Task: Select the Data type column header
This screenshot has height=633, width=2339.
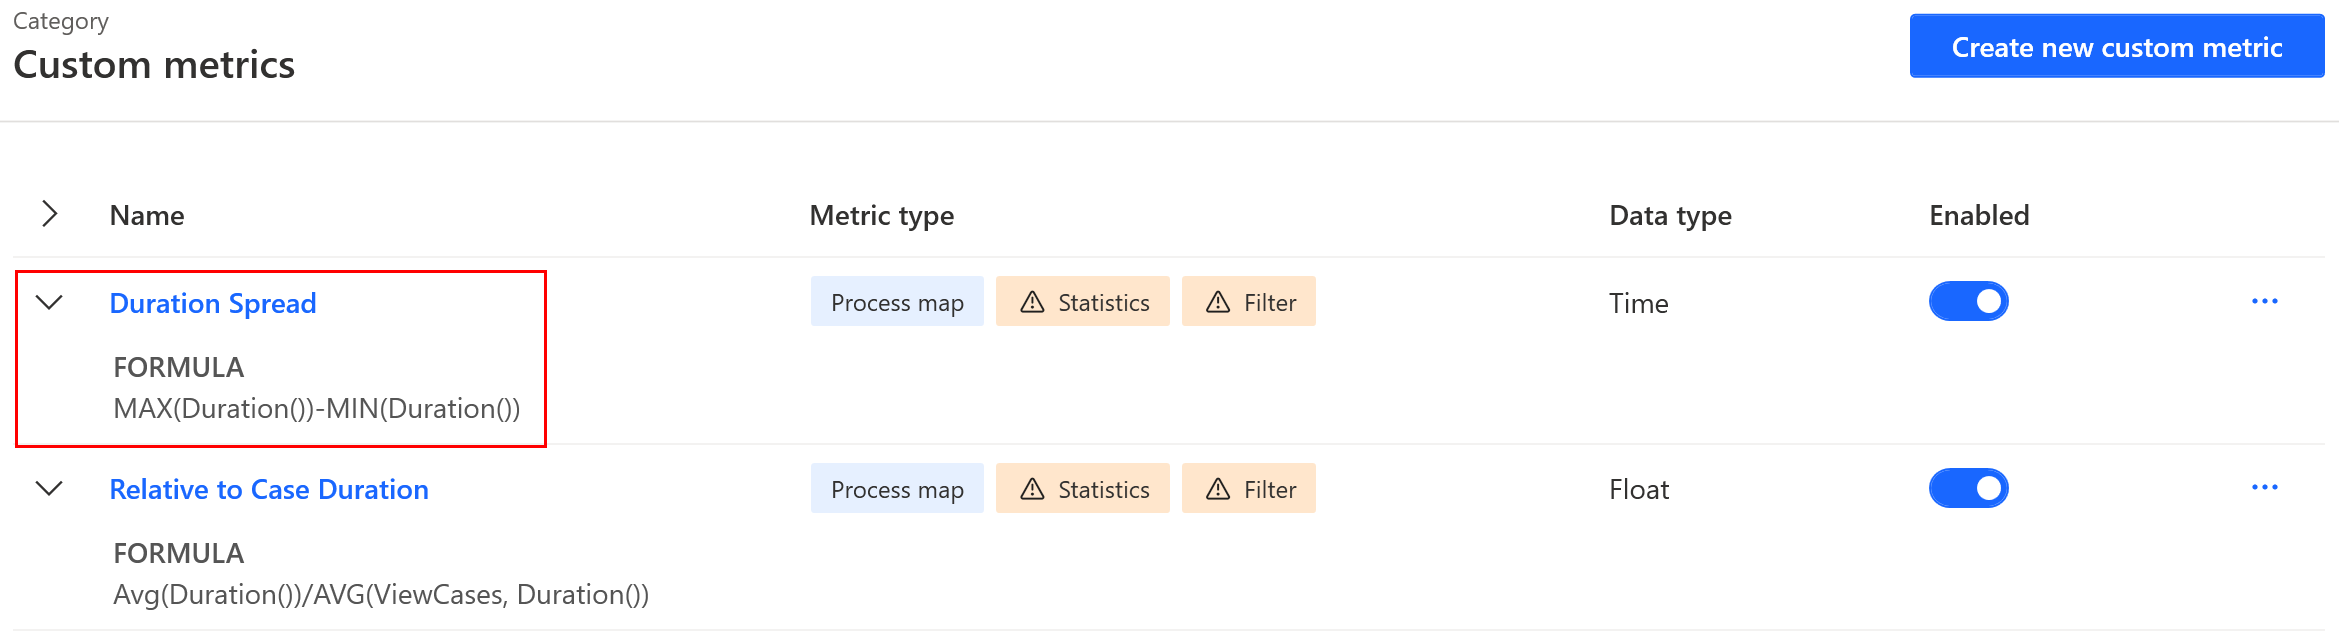Action: click(x=1670, y=215)
